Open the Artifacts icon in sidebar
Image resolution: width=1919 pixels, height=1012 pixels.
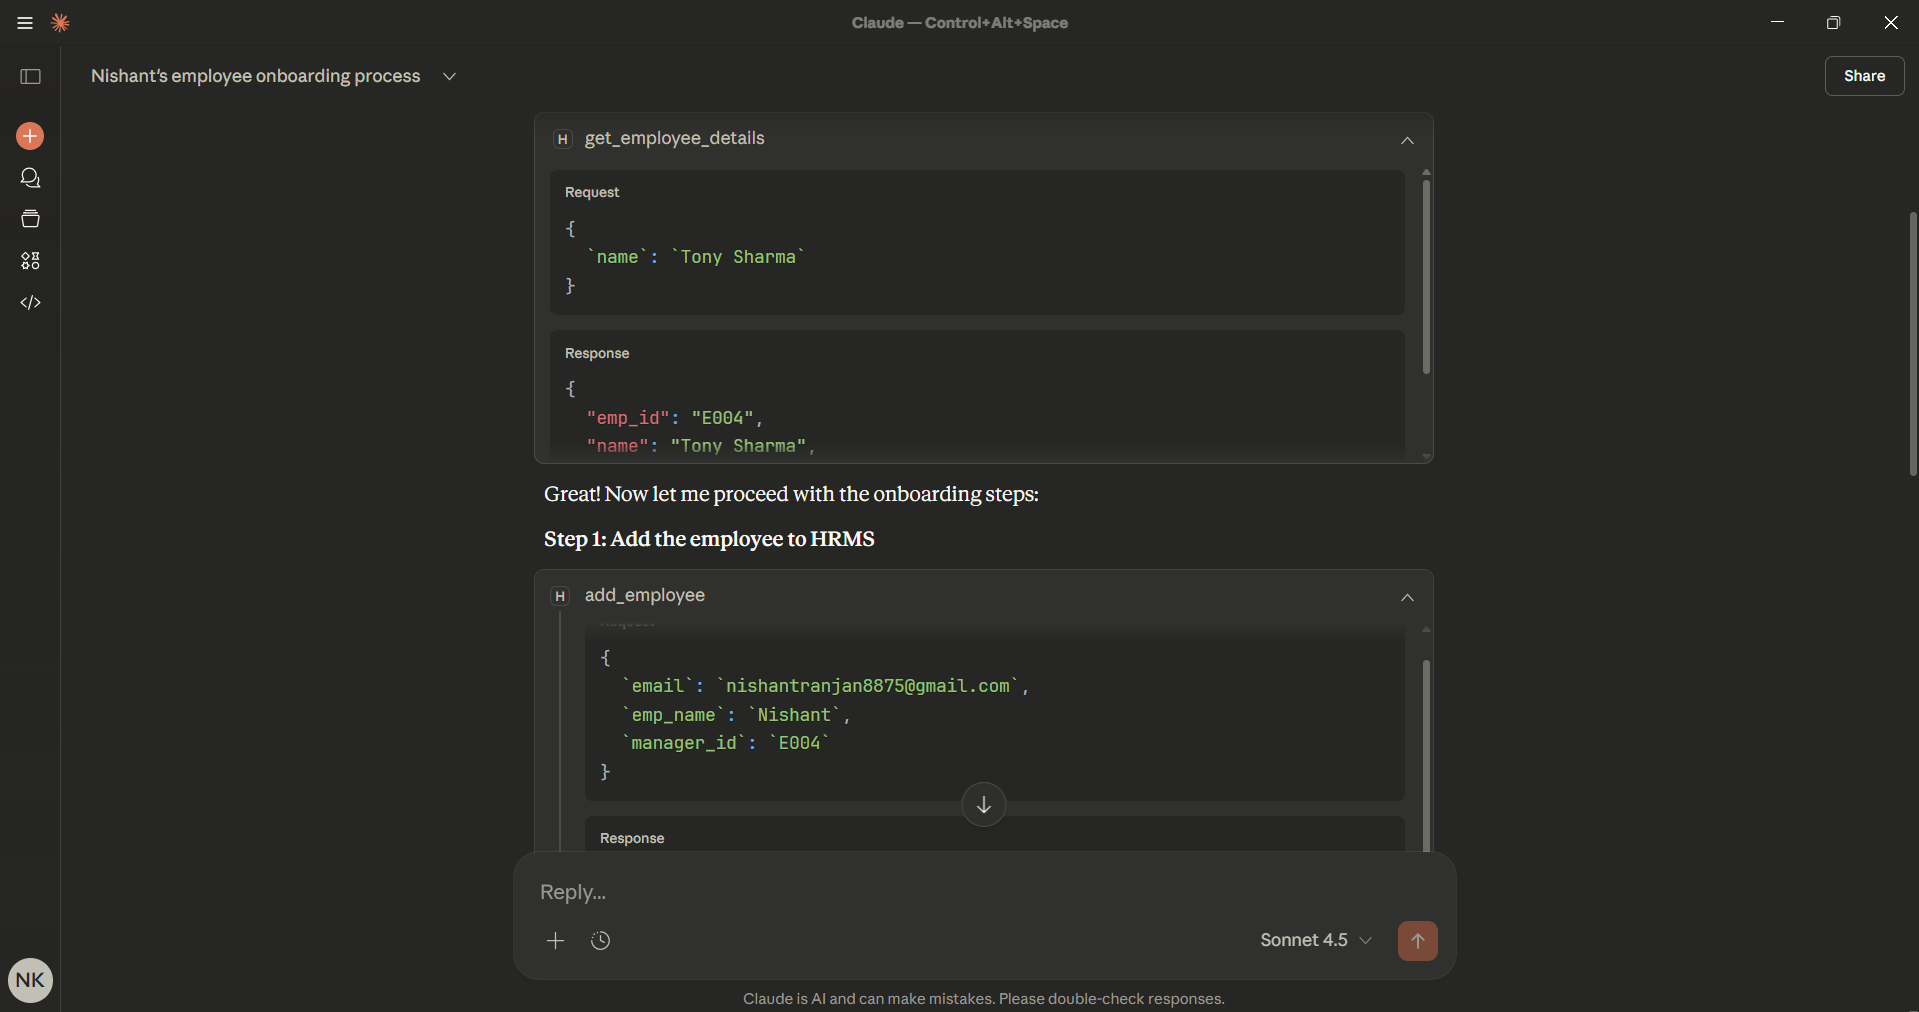click(x=30, y=261)
